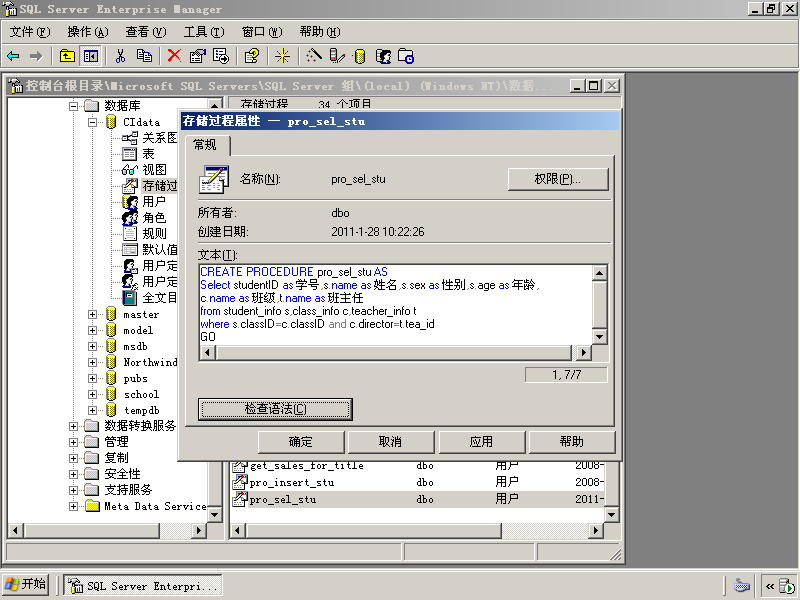Expand the tempdb database node
The image size is (800, 600).
click(x=92, y=410)
